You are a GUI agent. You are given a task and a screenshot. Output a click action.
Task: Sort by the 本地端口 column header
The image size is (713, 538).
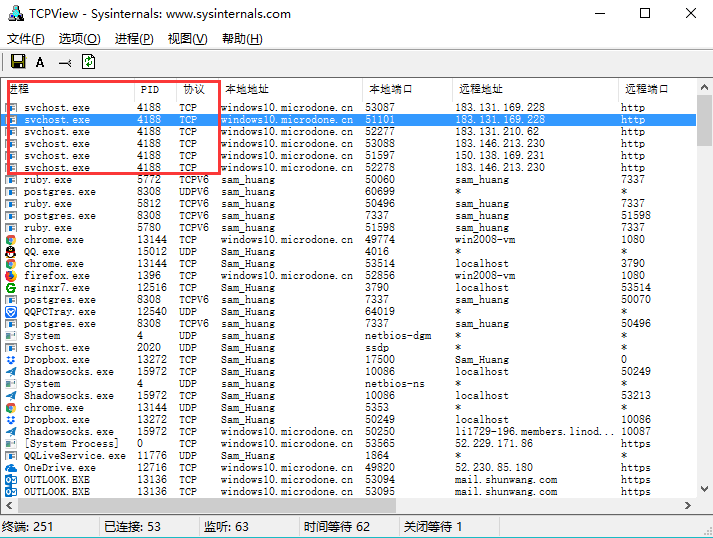(407, 89)
